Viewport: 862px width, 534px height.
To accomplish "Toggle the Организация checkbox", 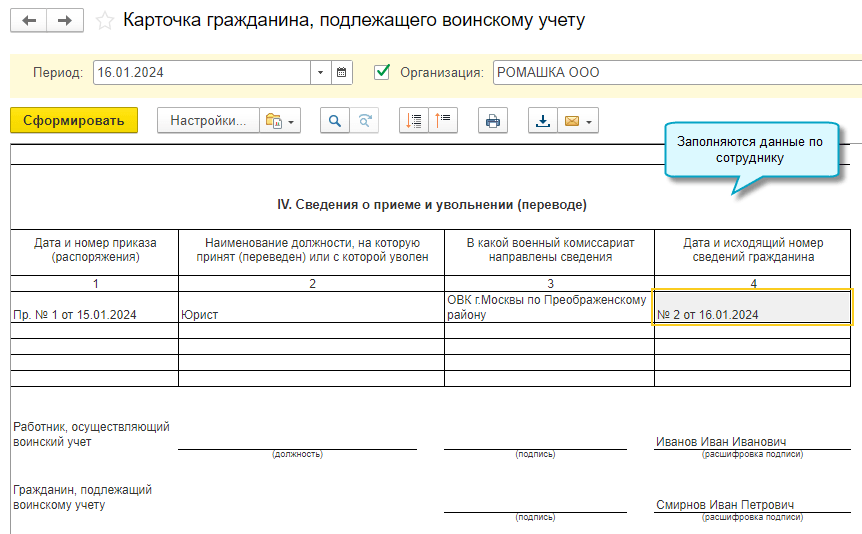I will 381,72.
